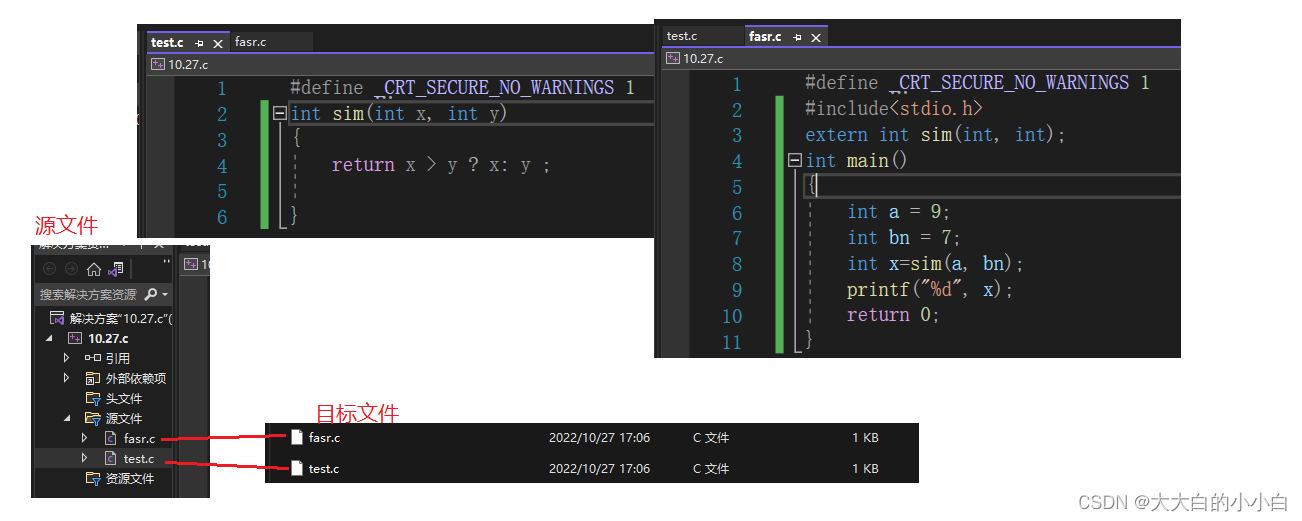Close the fasr.c tab in right editor

click(x=816, y=37)
